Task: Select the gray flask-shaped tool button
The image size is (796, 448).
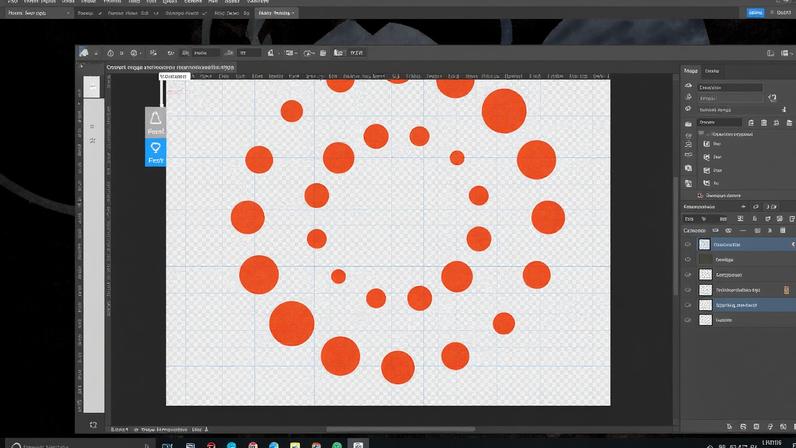Action: click(x=155, y=122)
